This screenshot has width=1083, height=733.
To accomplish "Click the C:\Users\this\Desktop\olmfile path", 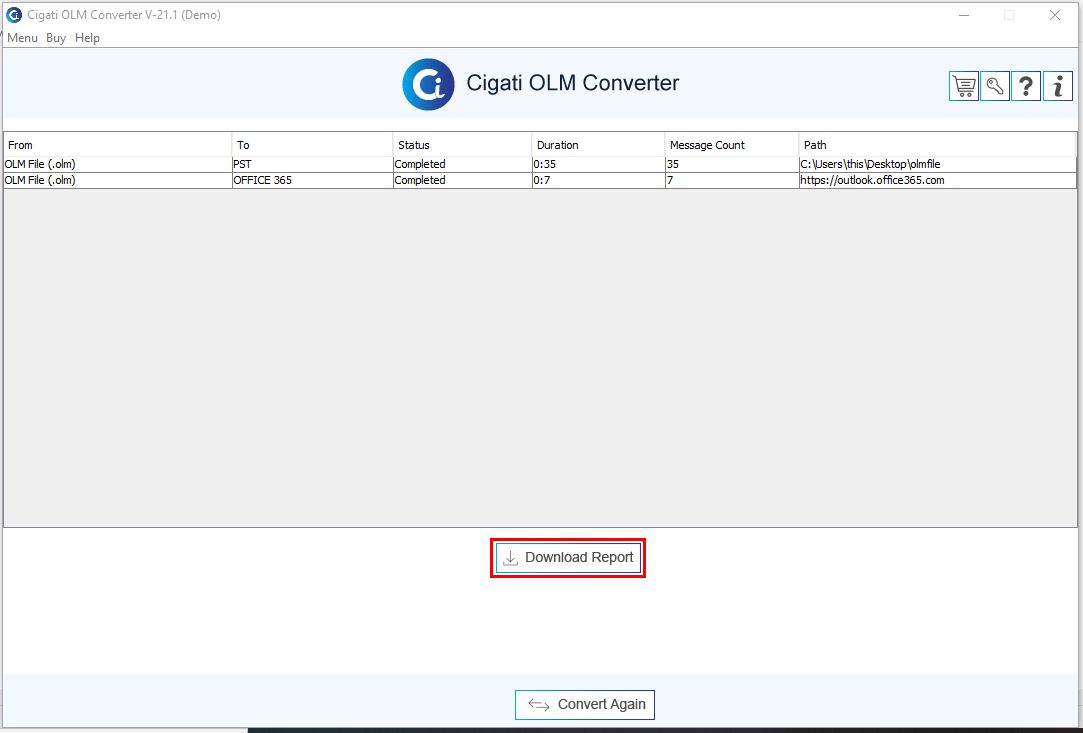I will (x=937, y=164).
